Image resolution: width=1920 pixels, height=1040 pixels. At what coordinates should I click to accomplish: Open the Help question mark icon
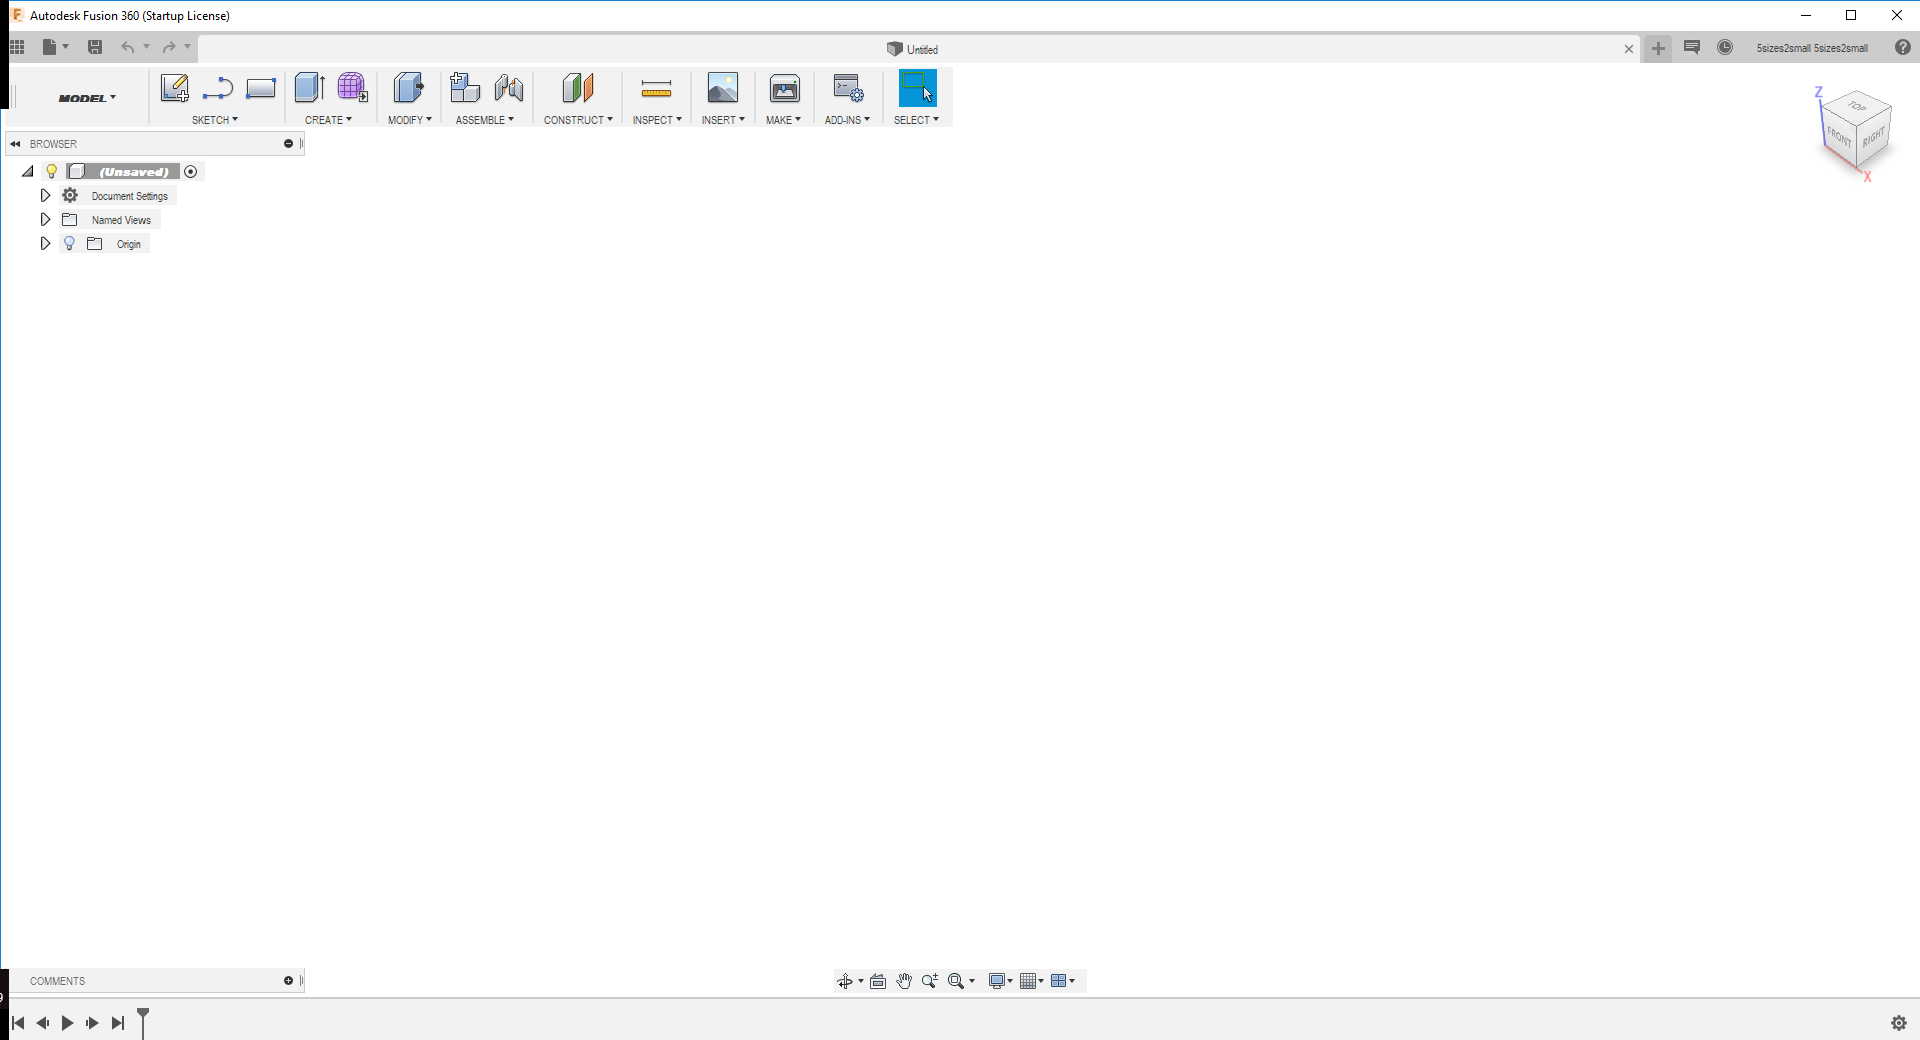point(1903,47)
